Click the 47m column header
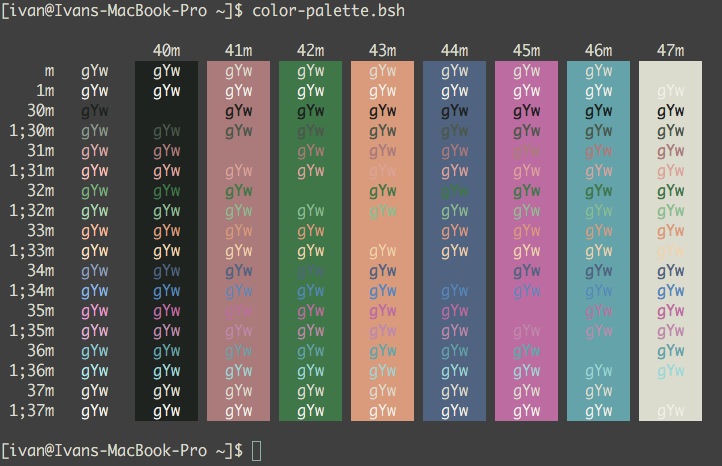This screenshot has width=722, height=466. click(x=670, y=50)
